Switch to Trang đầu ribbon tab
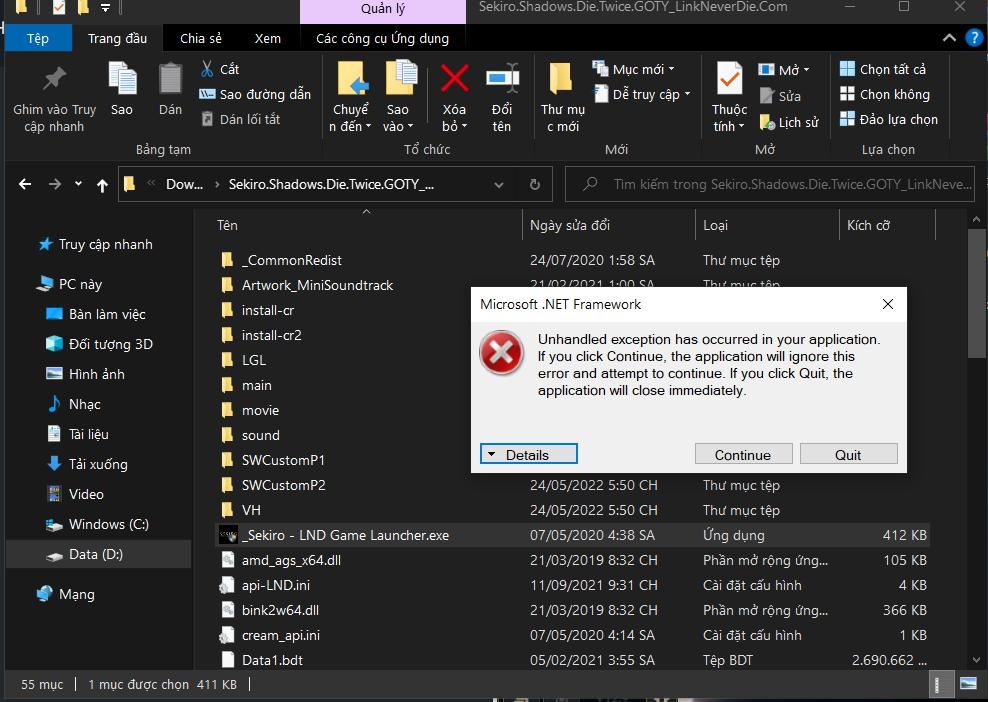 tap(117, 38)
